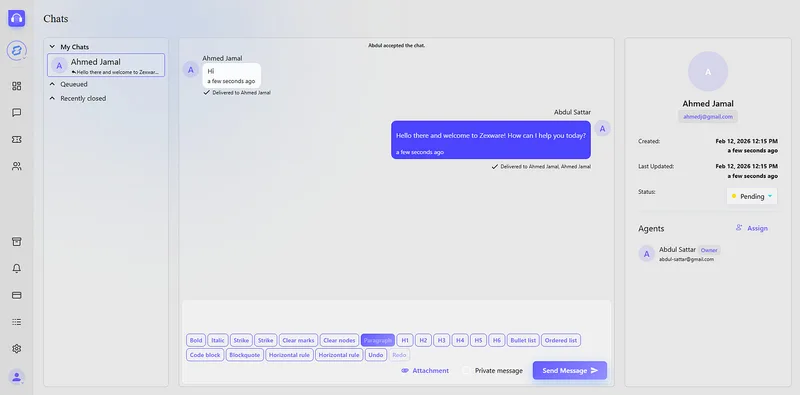
Task: Select Paragraph format
Action: coord(378,340)
